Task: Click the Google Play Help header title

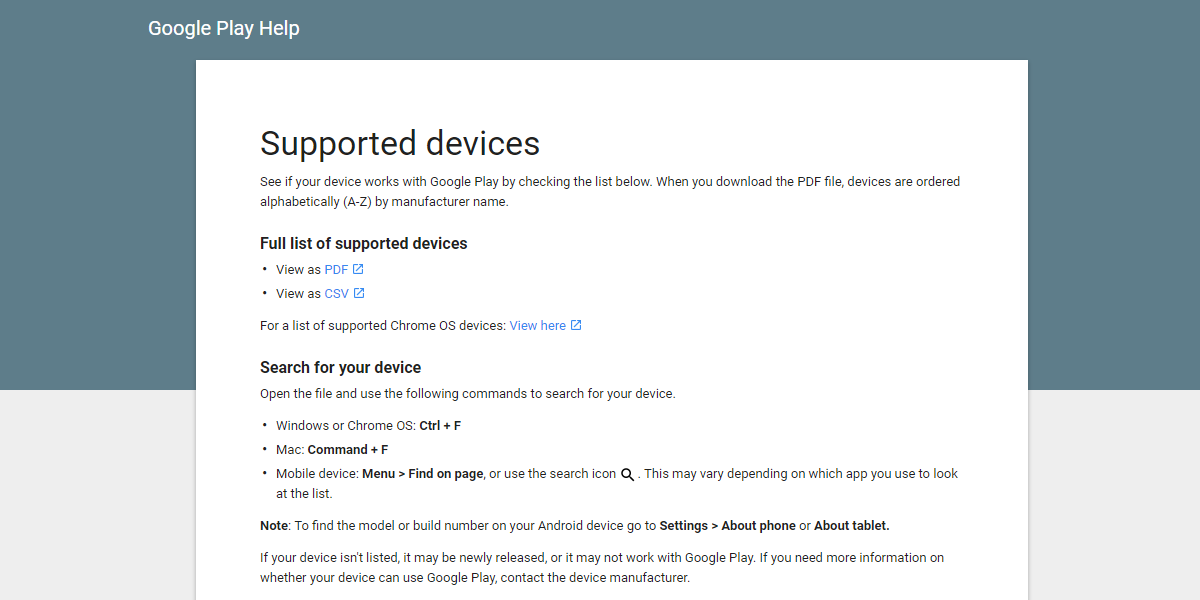Action: pos(224,29)
